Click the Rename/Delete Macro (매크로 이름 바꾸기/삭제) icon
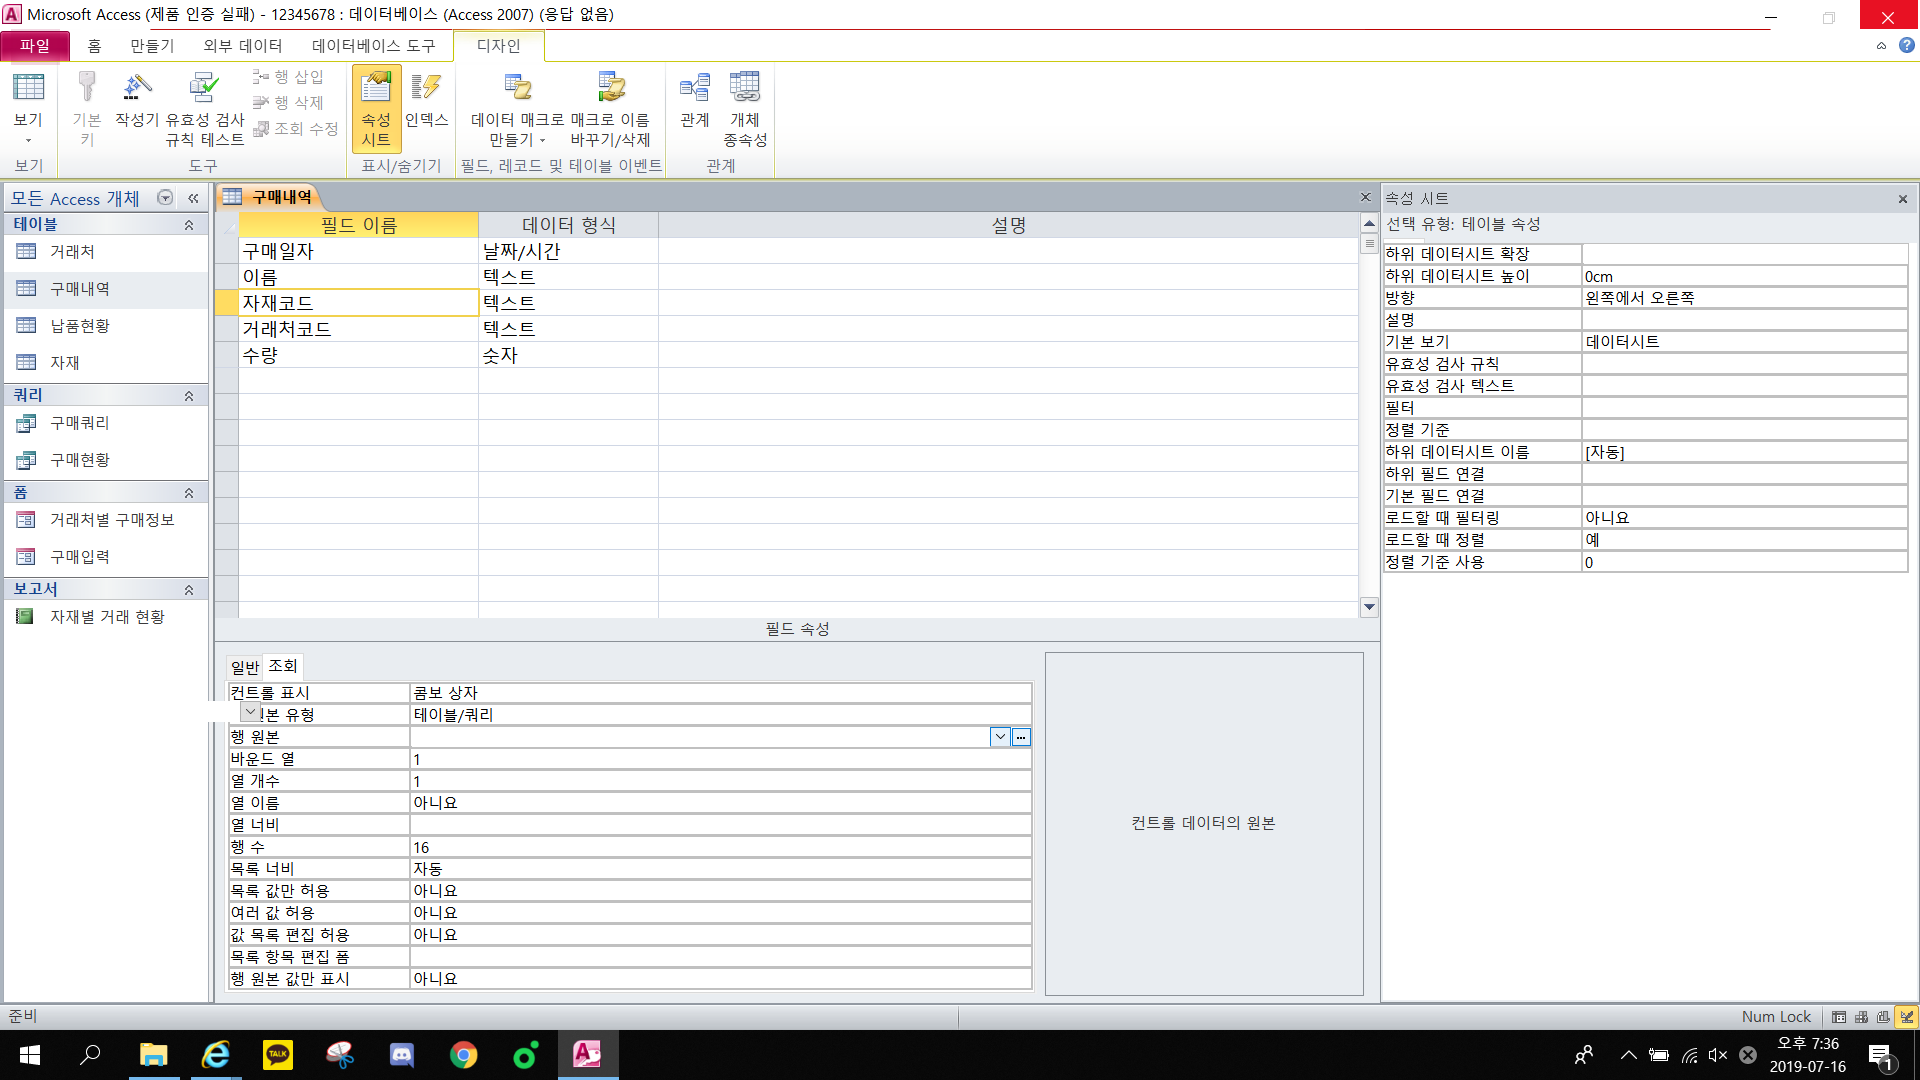Screen dimensions: 1920x1080 coord(610,108)
